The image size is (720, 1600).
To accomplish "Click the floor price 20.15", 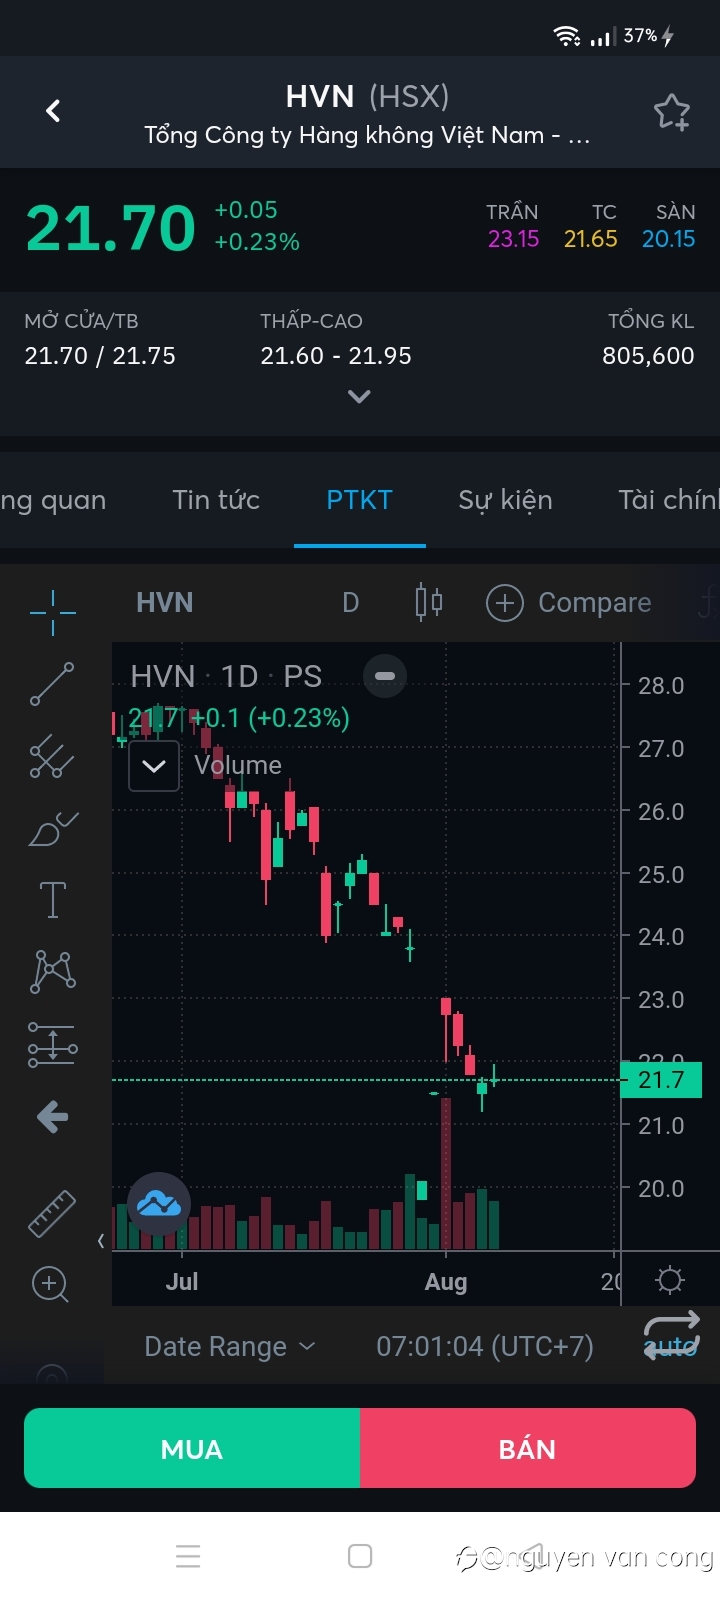I will point(668,239).
